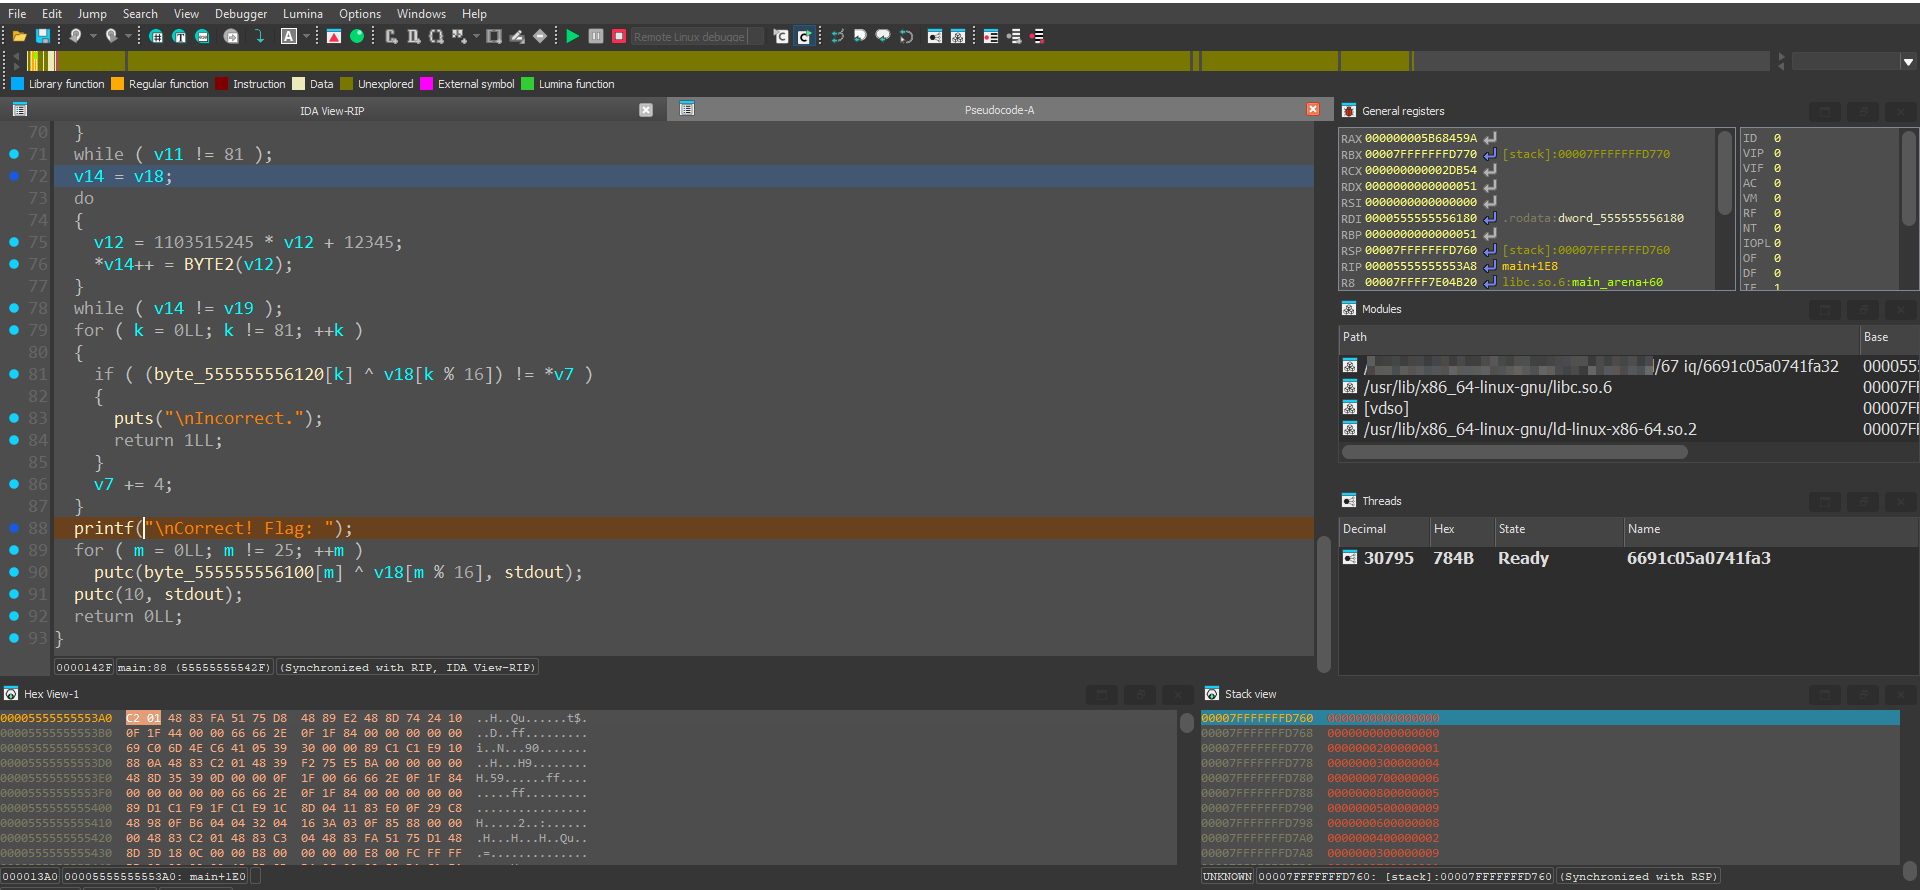1920x890 pixels.
Task: Open the navigation band dropdown at far right
Action: [x=1908, y=62]
